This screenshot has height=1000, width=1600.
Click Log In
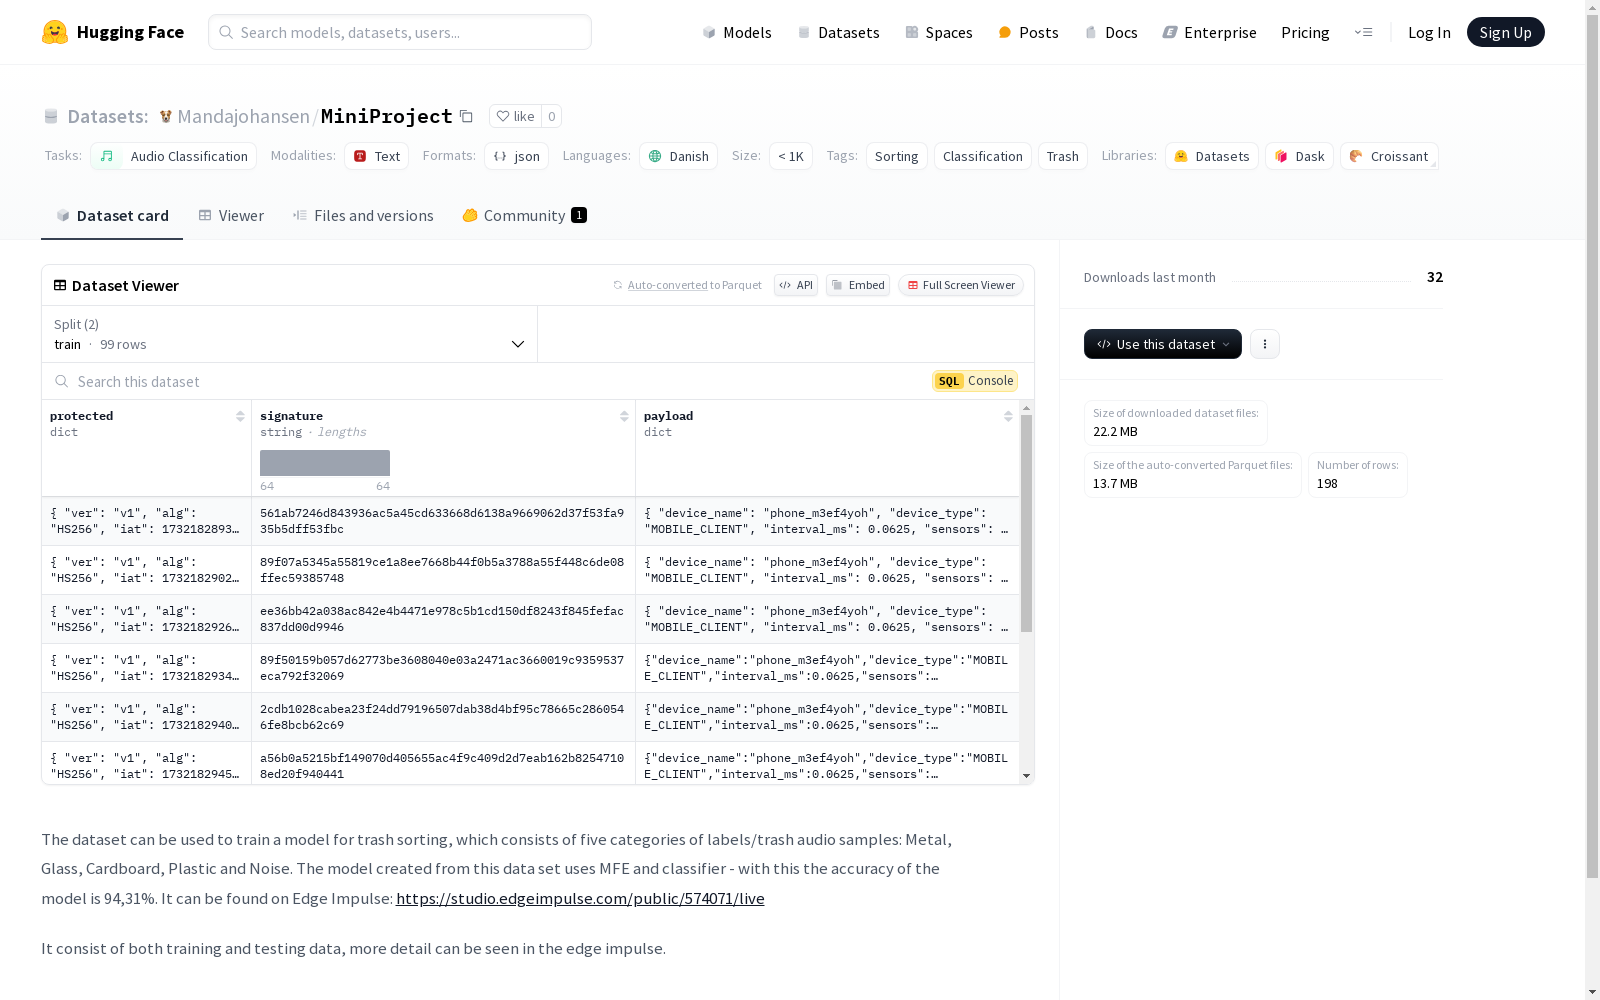[x=1429, y=32]
